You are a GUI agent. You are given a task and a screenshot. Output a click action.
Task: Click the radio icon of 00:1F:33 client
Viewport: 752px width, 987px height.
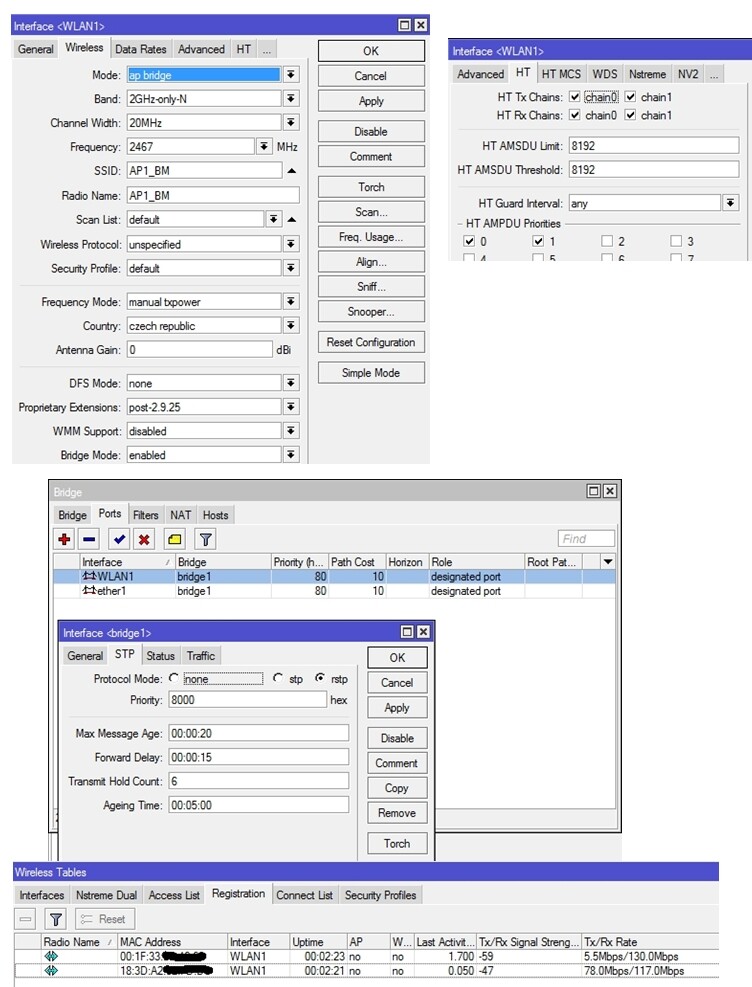point(52,956)
